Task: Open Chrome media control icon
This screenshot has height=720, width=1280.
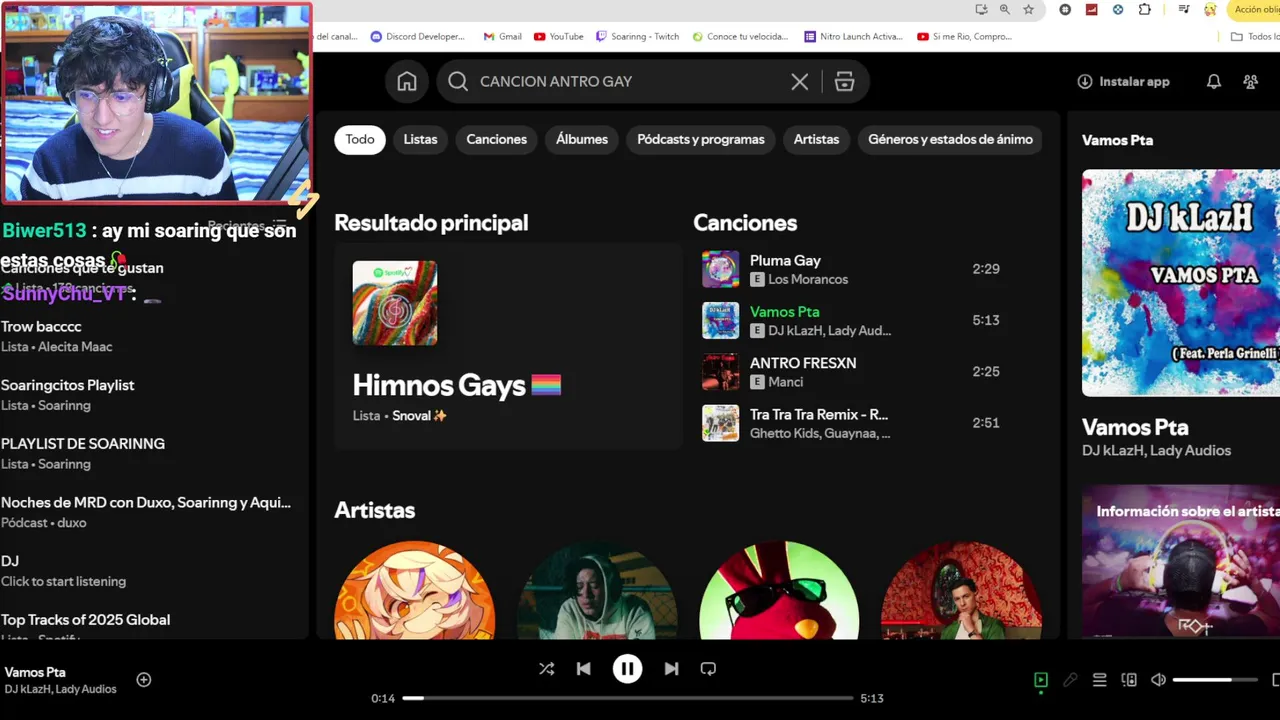Action: click(1184, 9)
